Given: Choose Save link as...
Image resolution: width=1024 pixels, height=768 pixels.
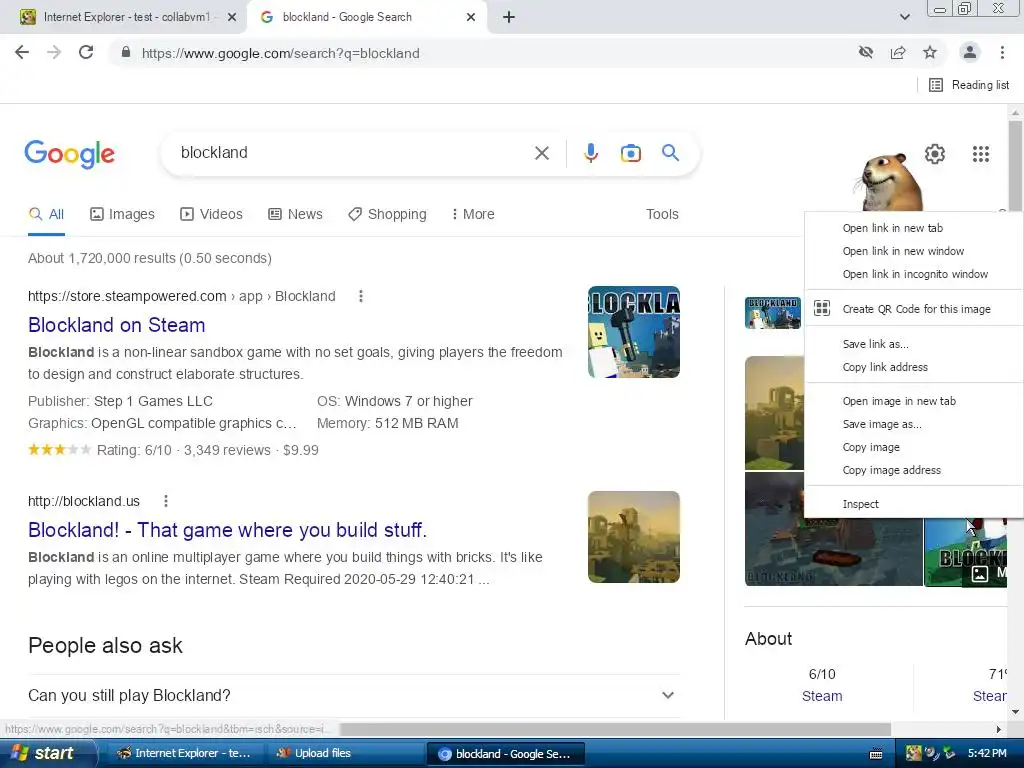Looking at the screenshot, I should coord(913,344).
